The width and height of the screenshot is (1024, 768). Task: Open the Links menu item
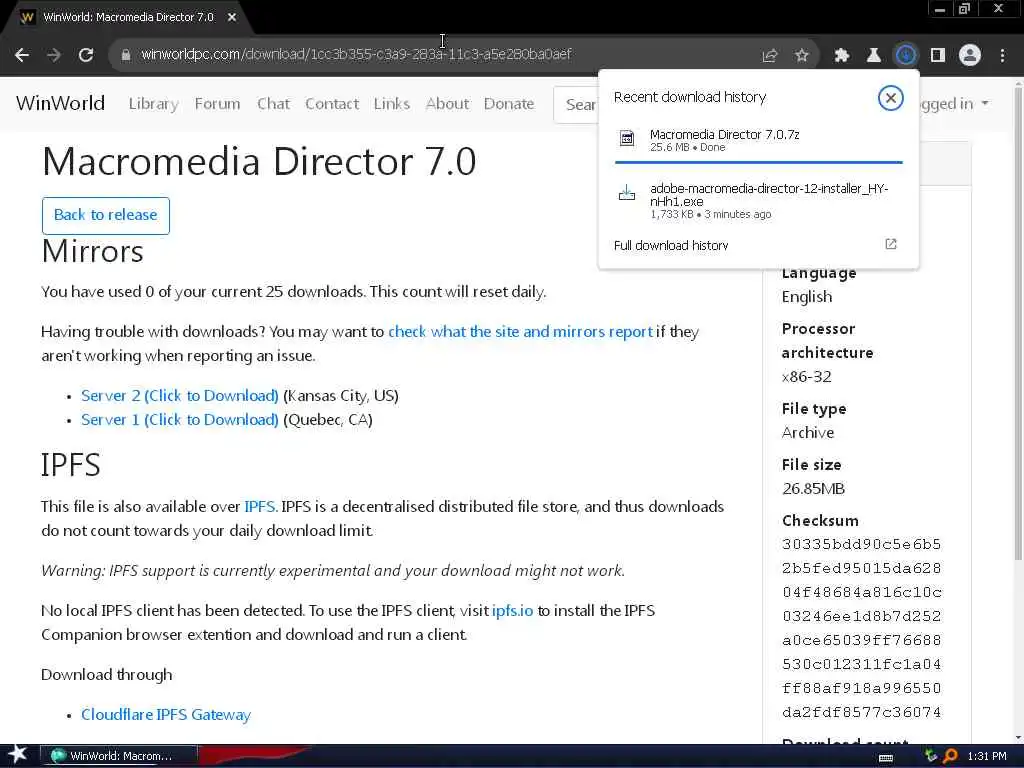point(392,104)
